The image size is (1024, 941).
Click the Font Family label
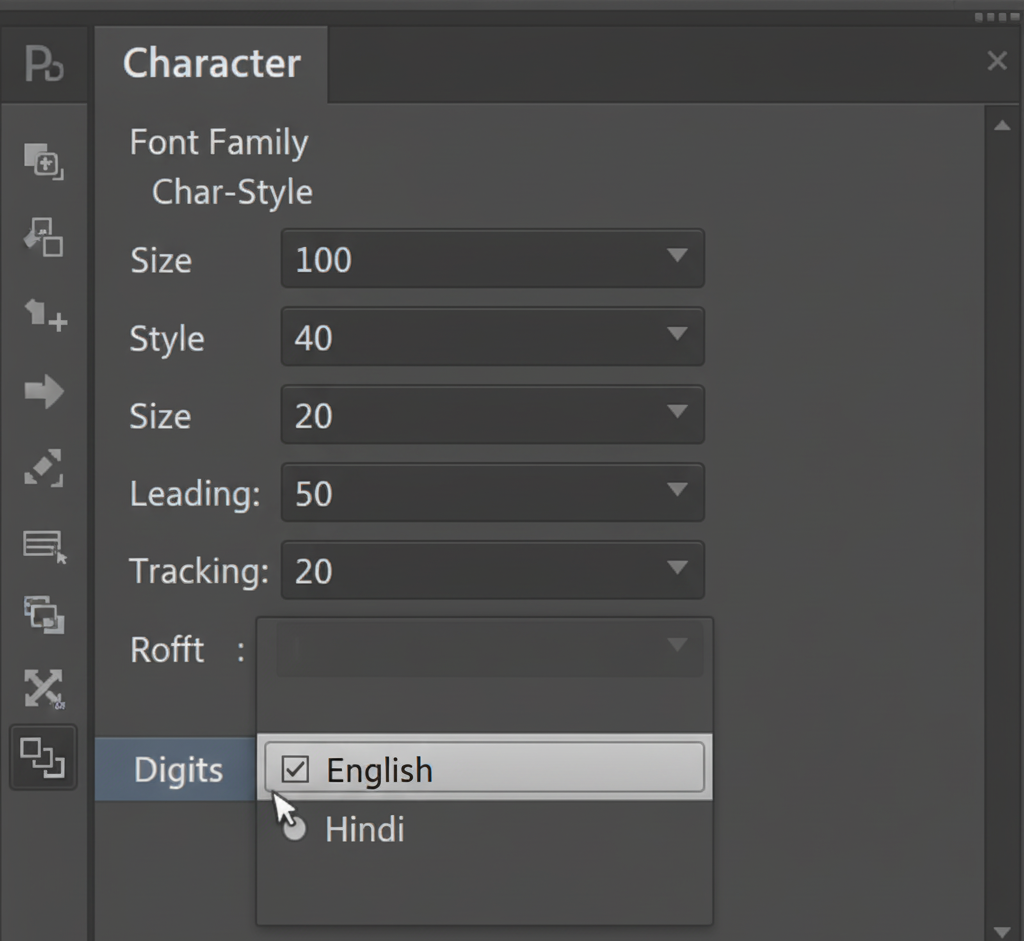(218, 143)
